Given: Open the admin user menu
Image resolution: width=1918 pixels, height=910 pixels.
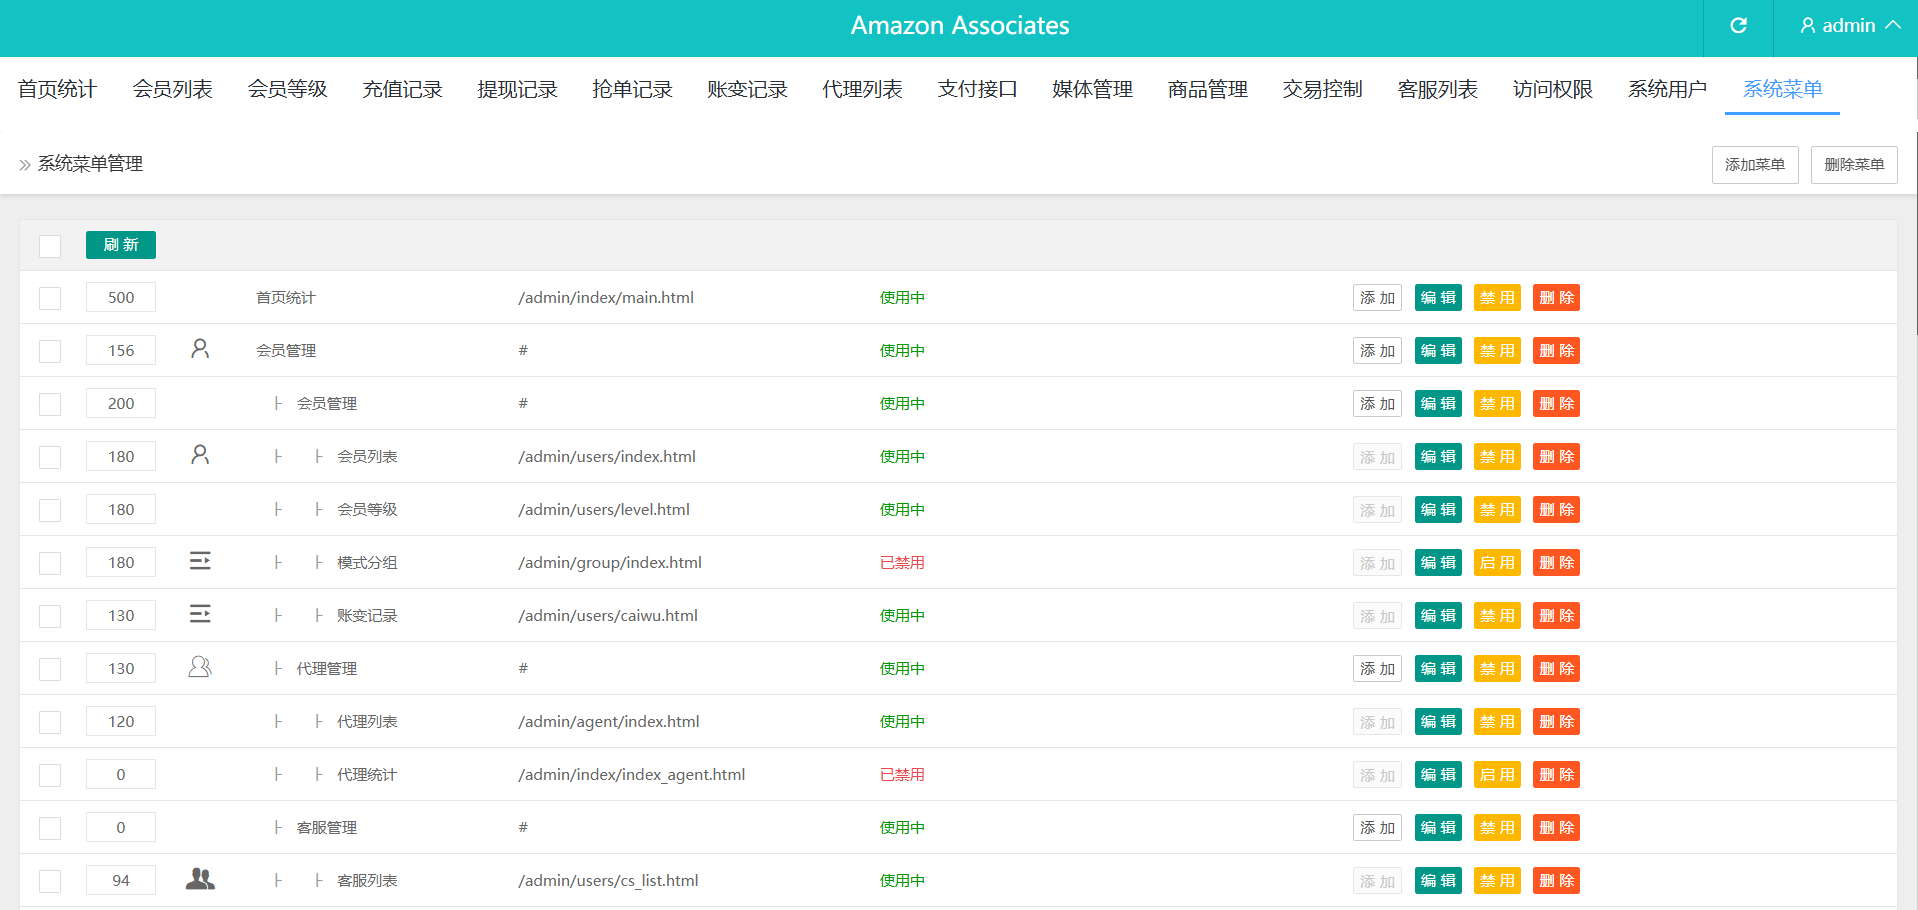Looking at the screenshot, I should click(x=1850, y=26).
